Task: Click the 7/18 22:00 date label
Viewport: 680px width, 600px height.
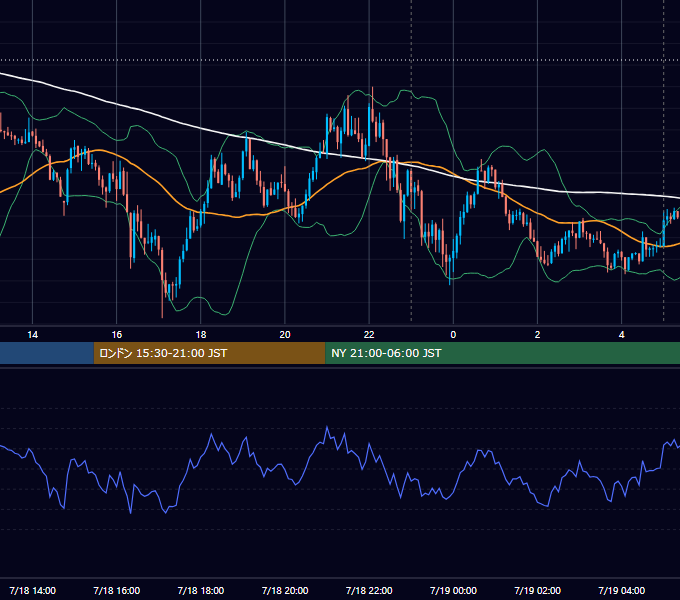Action: 369,590
